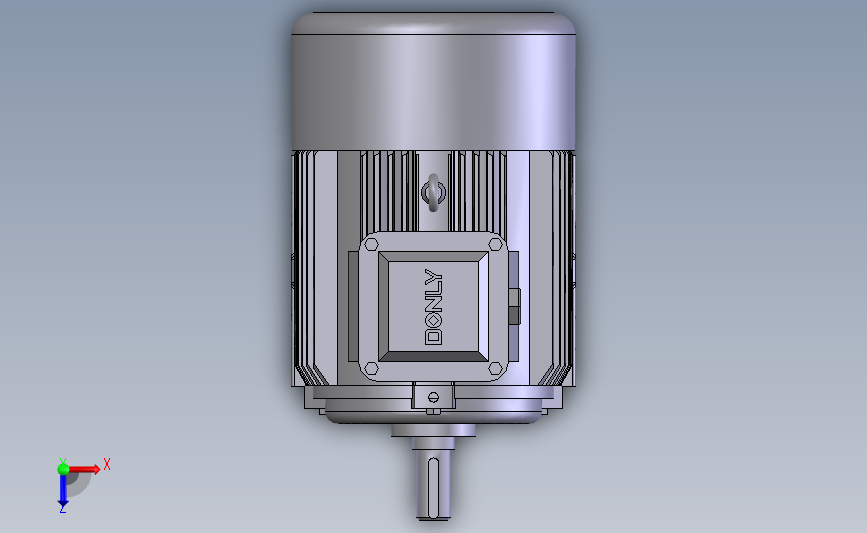This screenshot has width=867, height=533.
Task: Select the lower-right corner screw of the terminal box
Action: coord(495,368)
